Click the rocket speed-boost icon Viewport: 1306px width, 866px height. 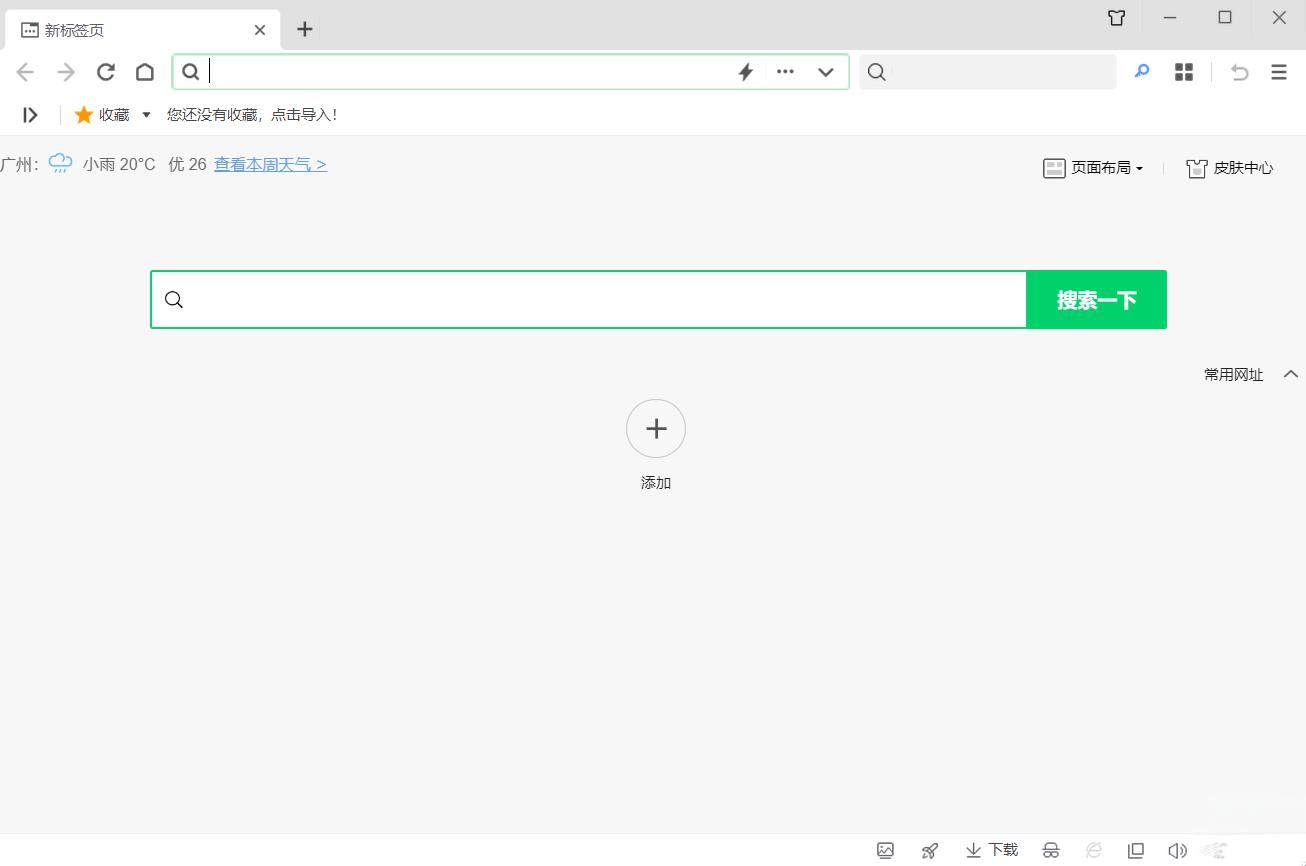tap(928, 850)
